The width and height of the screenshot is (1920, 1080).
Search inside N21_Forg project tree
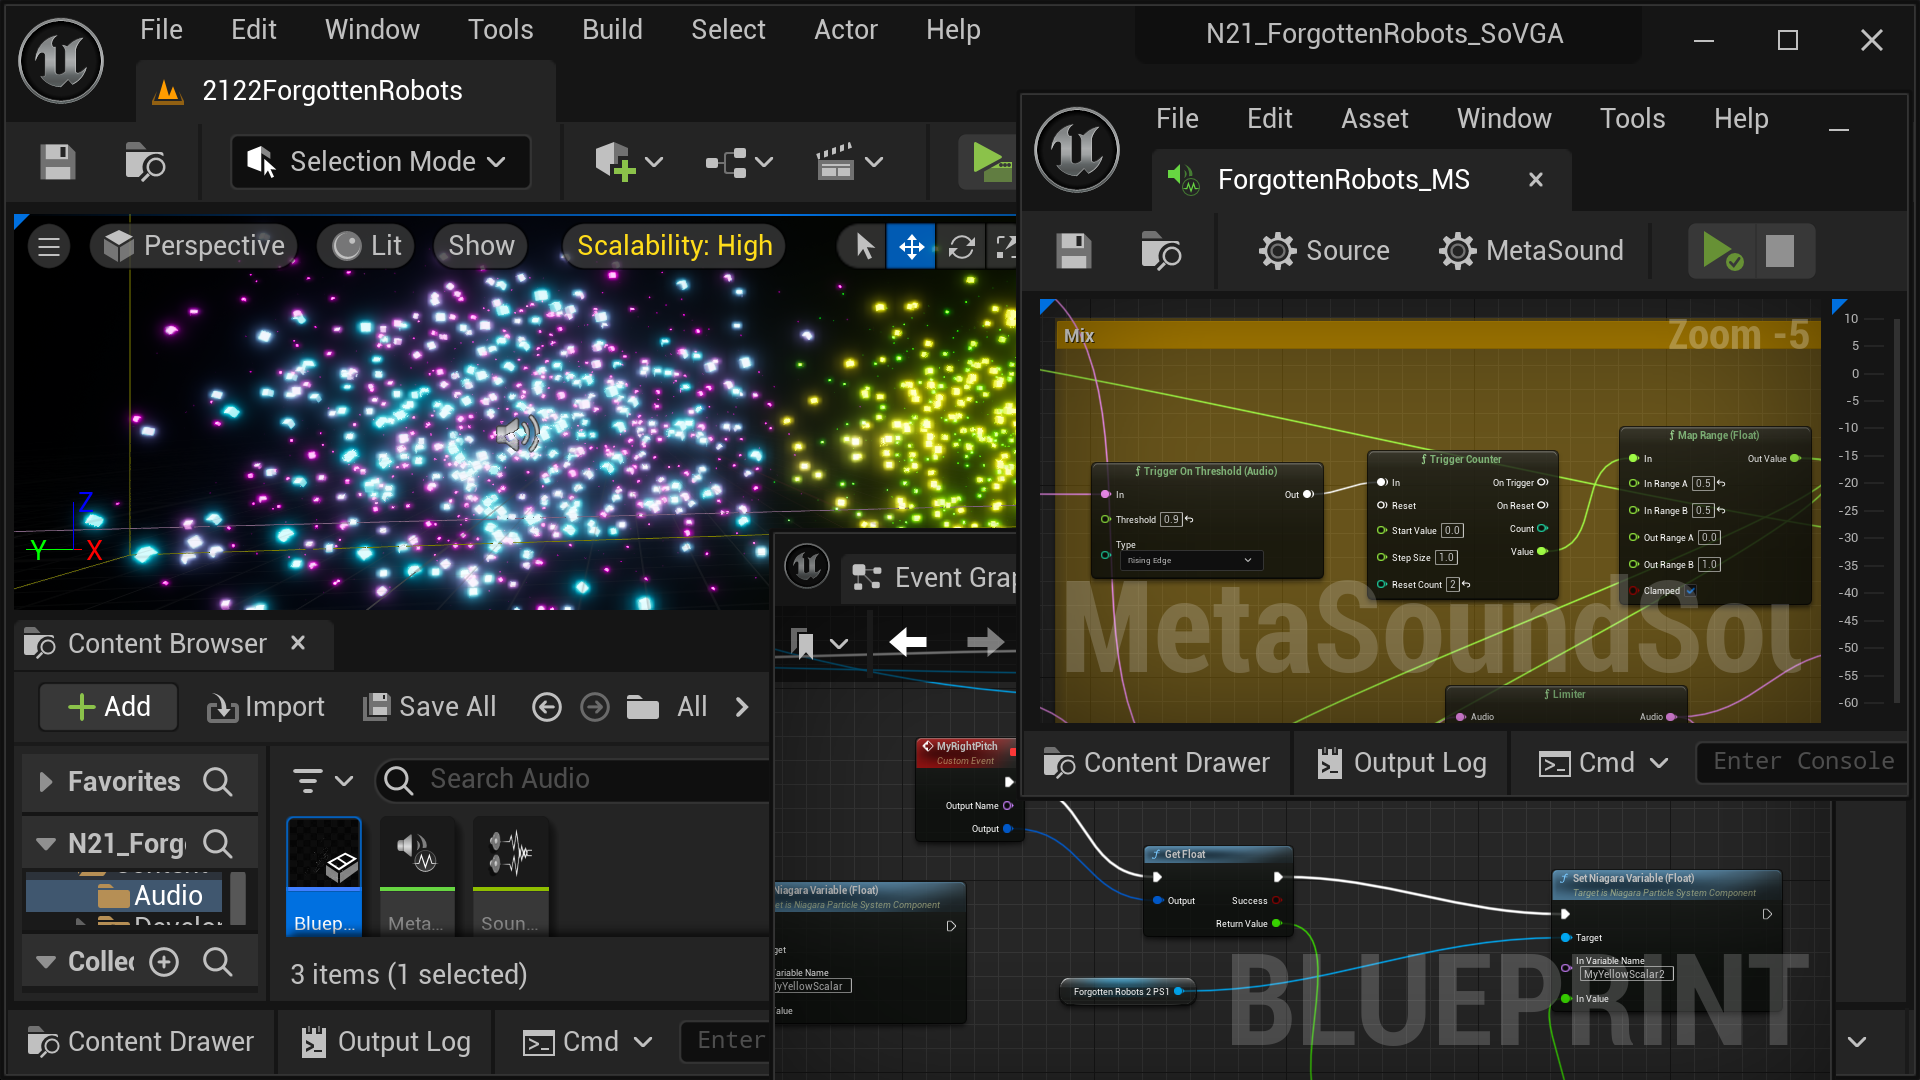coord(218,844)
